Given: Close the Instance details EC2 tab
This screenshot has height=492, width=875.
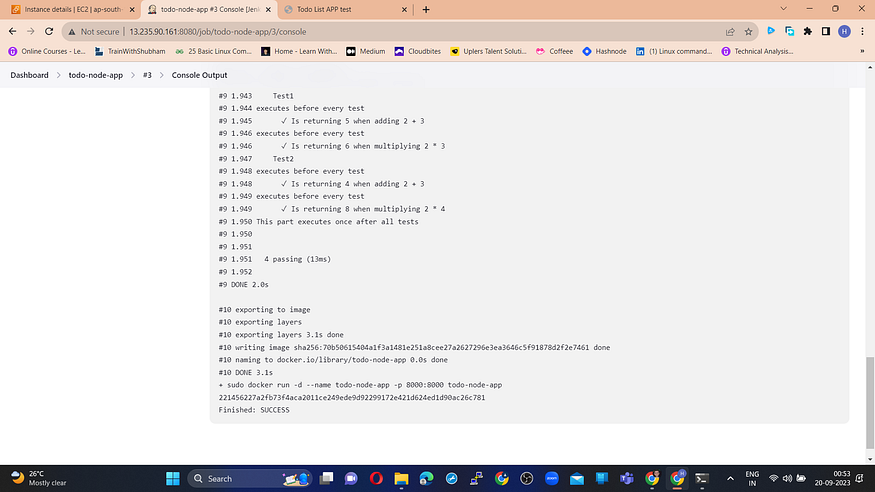Looking at the screenshot, I should [x=132, y=9].
